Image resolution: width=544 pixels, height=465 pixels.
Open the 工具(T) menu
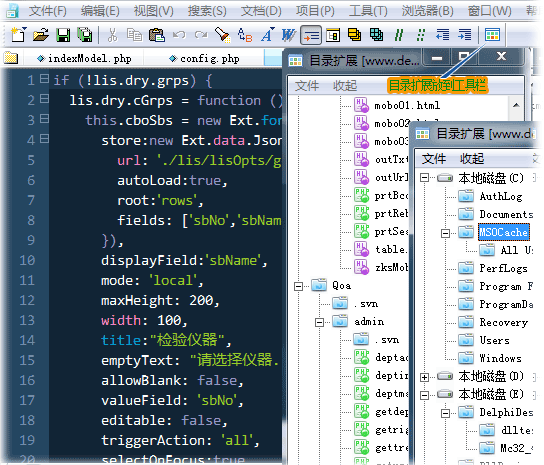click(368, 11)
